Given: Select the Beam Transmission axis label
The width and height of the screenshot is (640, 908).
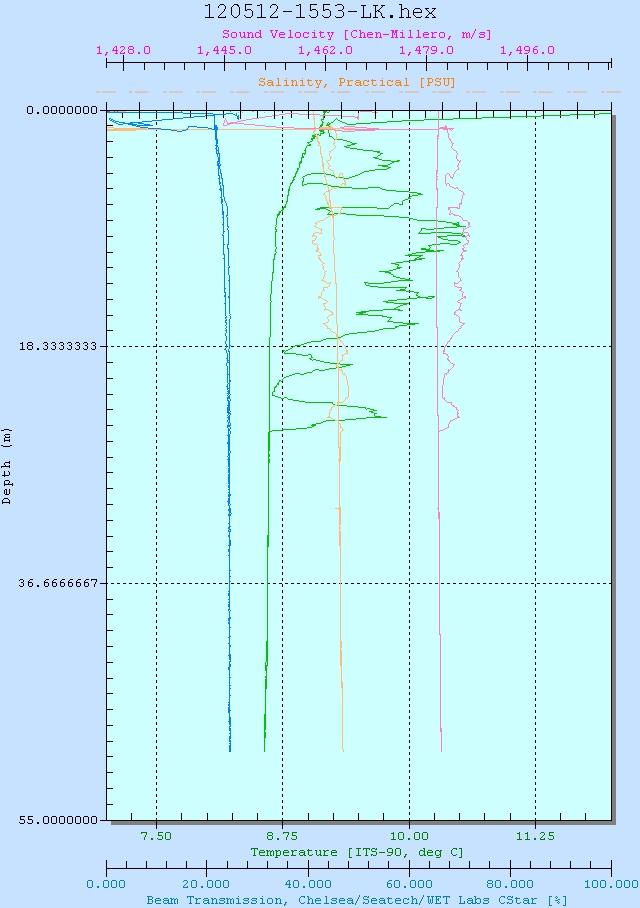Looking at the screenshot, I should coord(357,899).
